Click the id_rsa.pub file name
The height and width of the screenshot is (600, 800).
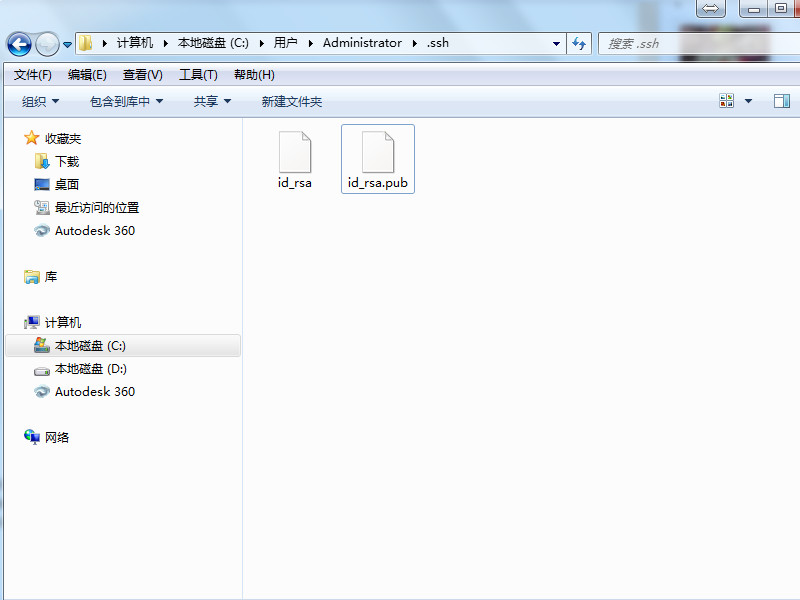378,183
